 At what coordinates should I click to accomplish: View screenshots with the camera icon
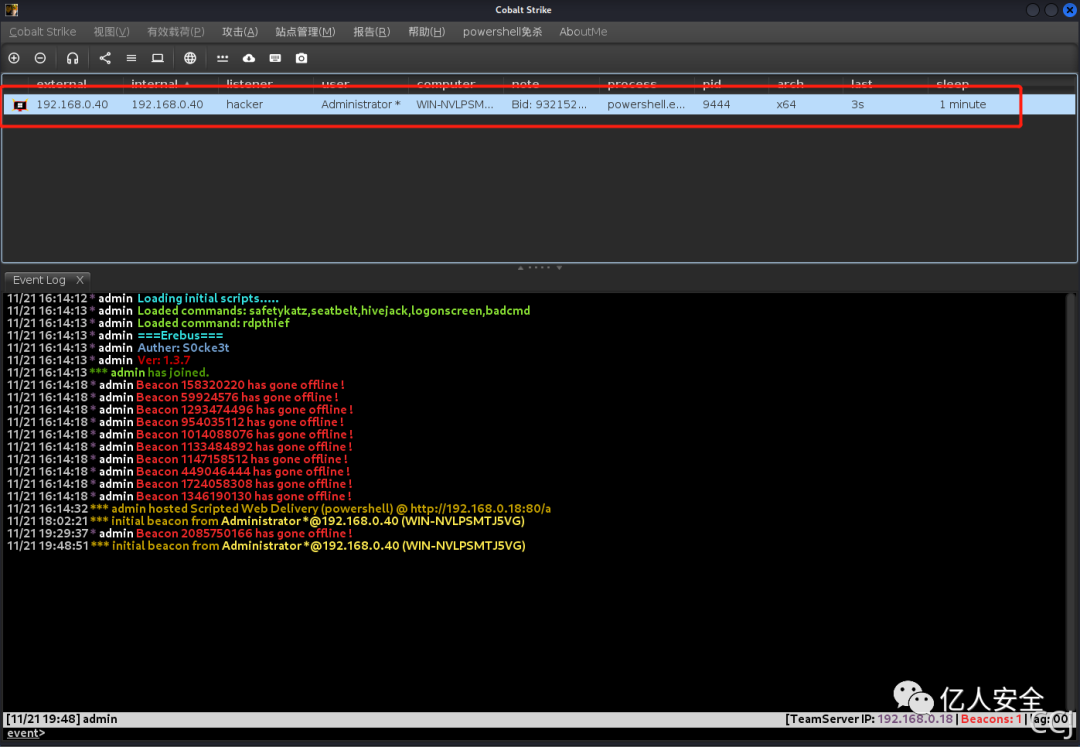pyautogui.click(x=301, y=58)
